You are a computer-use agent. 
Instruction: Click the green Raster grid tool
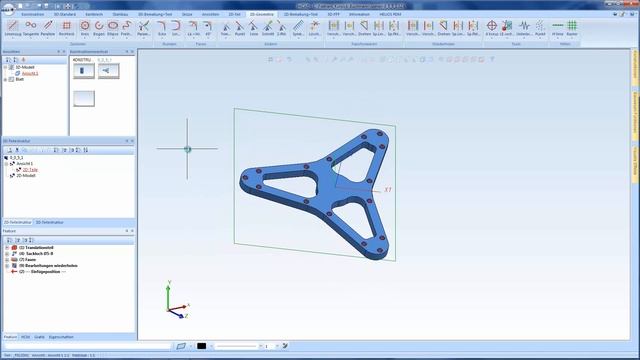(x=572, y=28)
